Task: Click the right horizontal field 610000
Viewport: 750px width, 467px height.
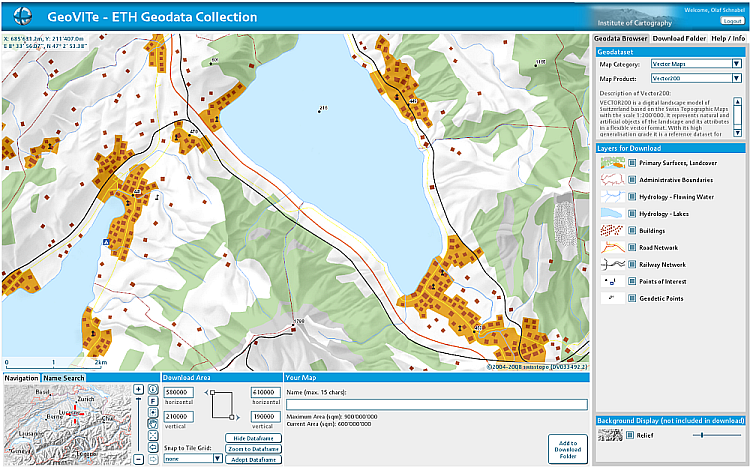Action: 265,392
